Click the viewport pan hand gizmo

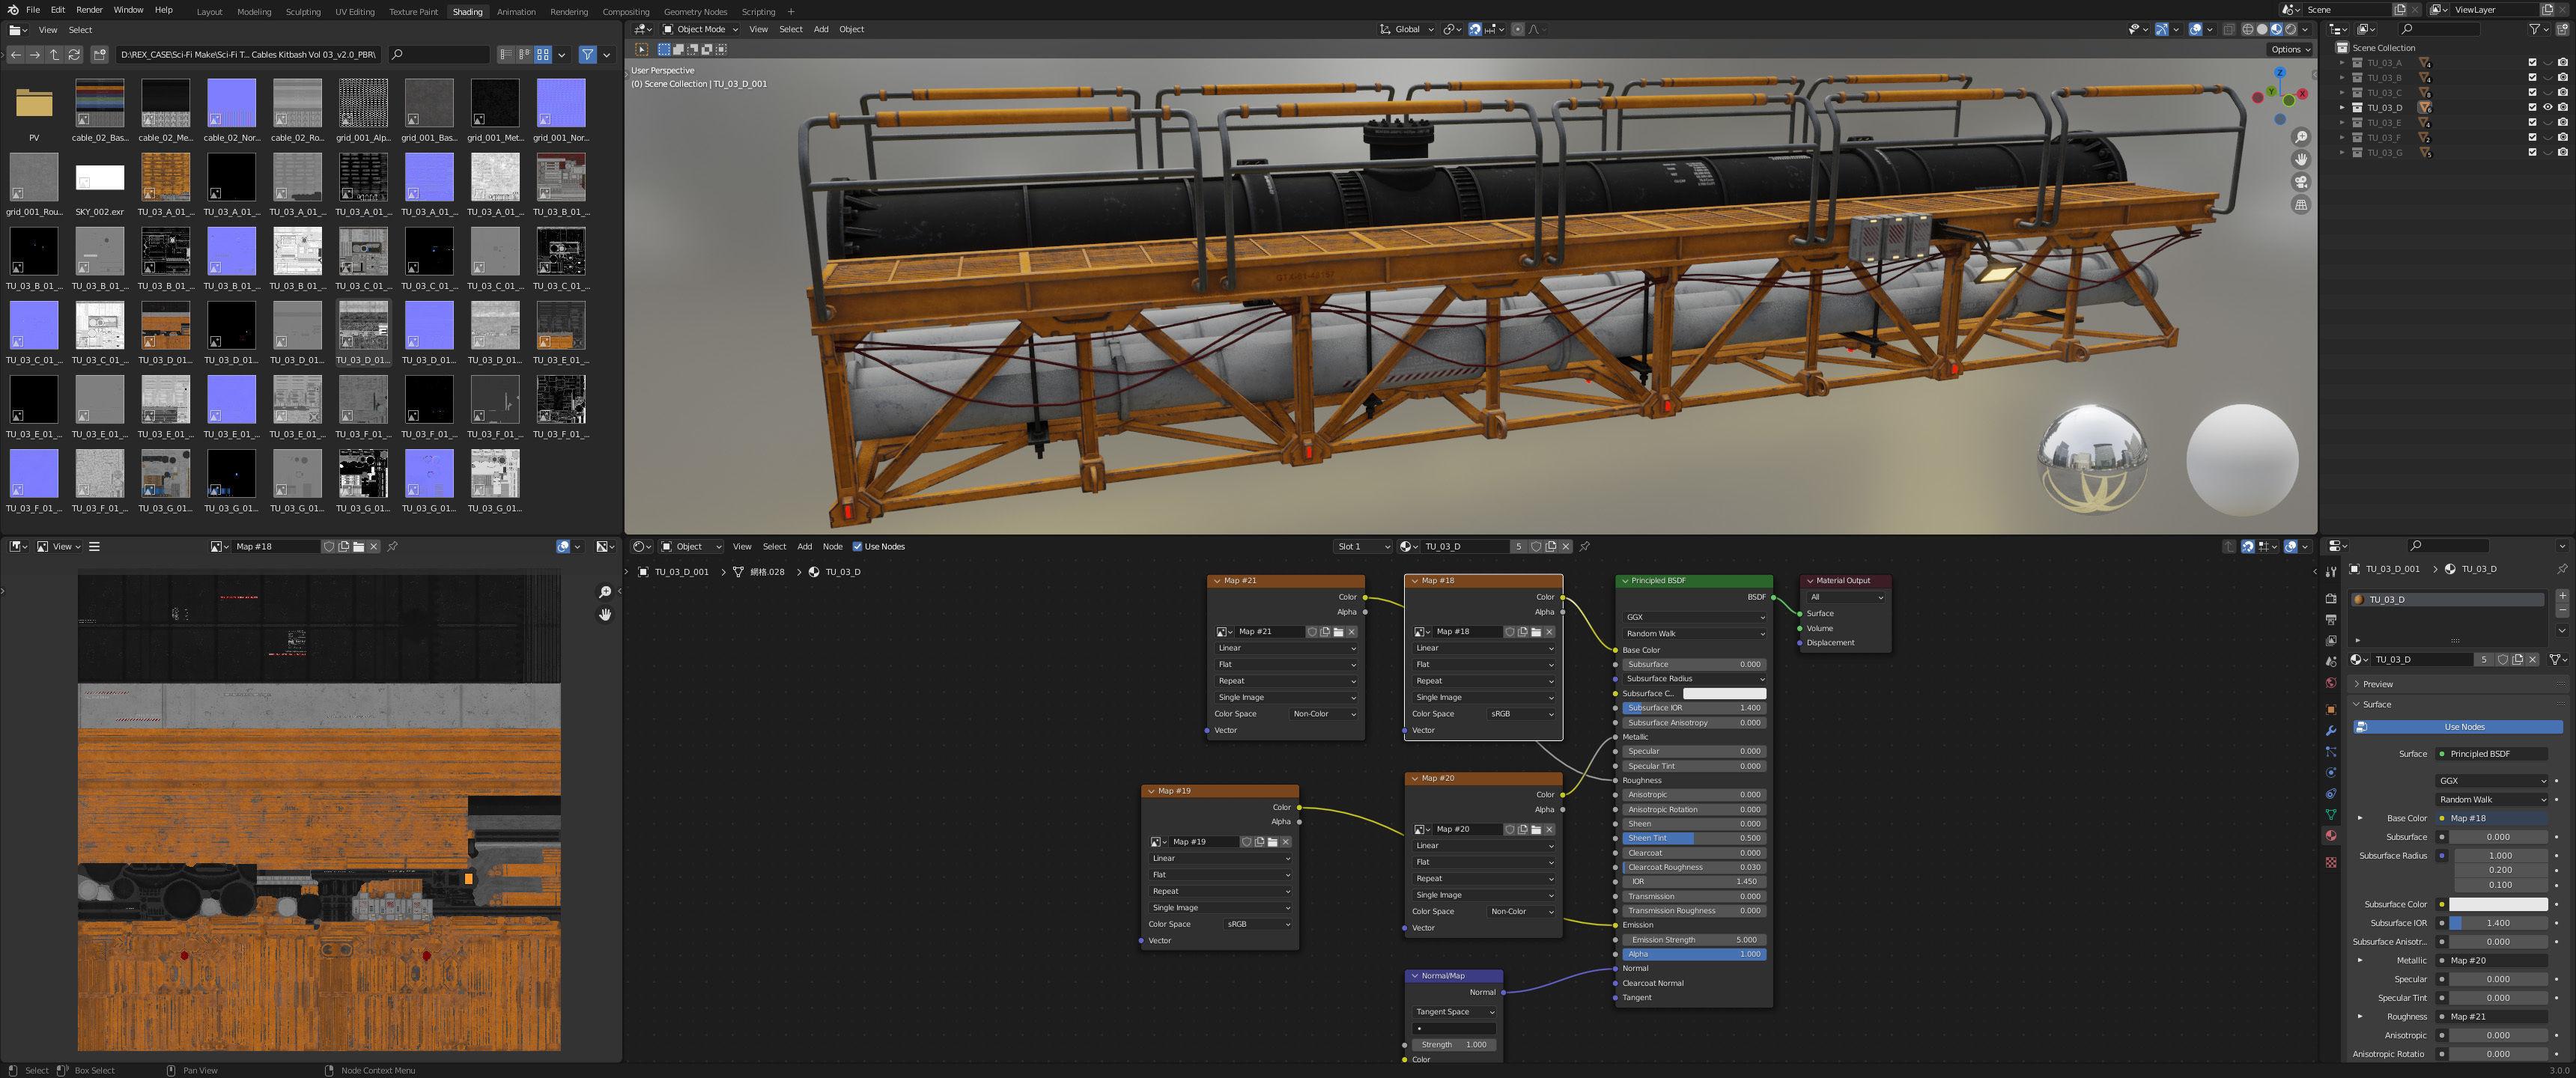[x=2301, y=160]
